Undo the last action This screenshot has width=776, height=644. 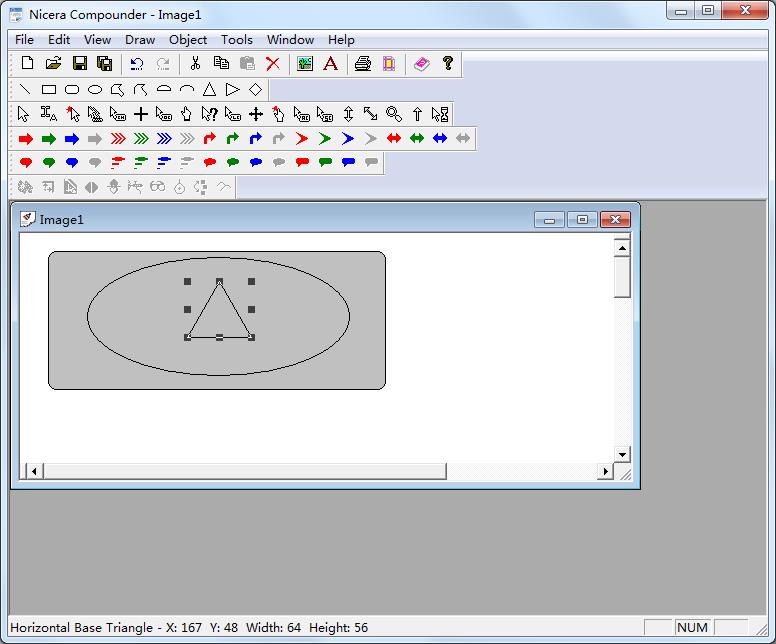pyautogui.click(x=137, y=63)
